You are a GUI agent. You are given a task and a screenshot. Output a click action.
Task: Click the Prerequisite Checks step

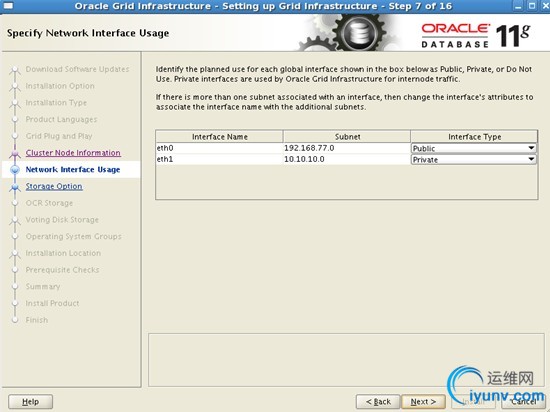pyautogui.click(x=62, y=270)
